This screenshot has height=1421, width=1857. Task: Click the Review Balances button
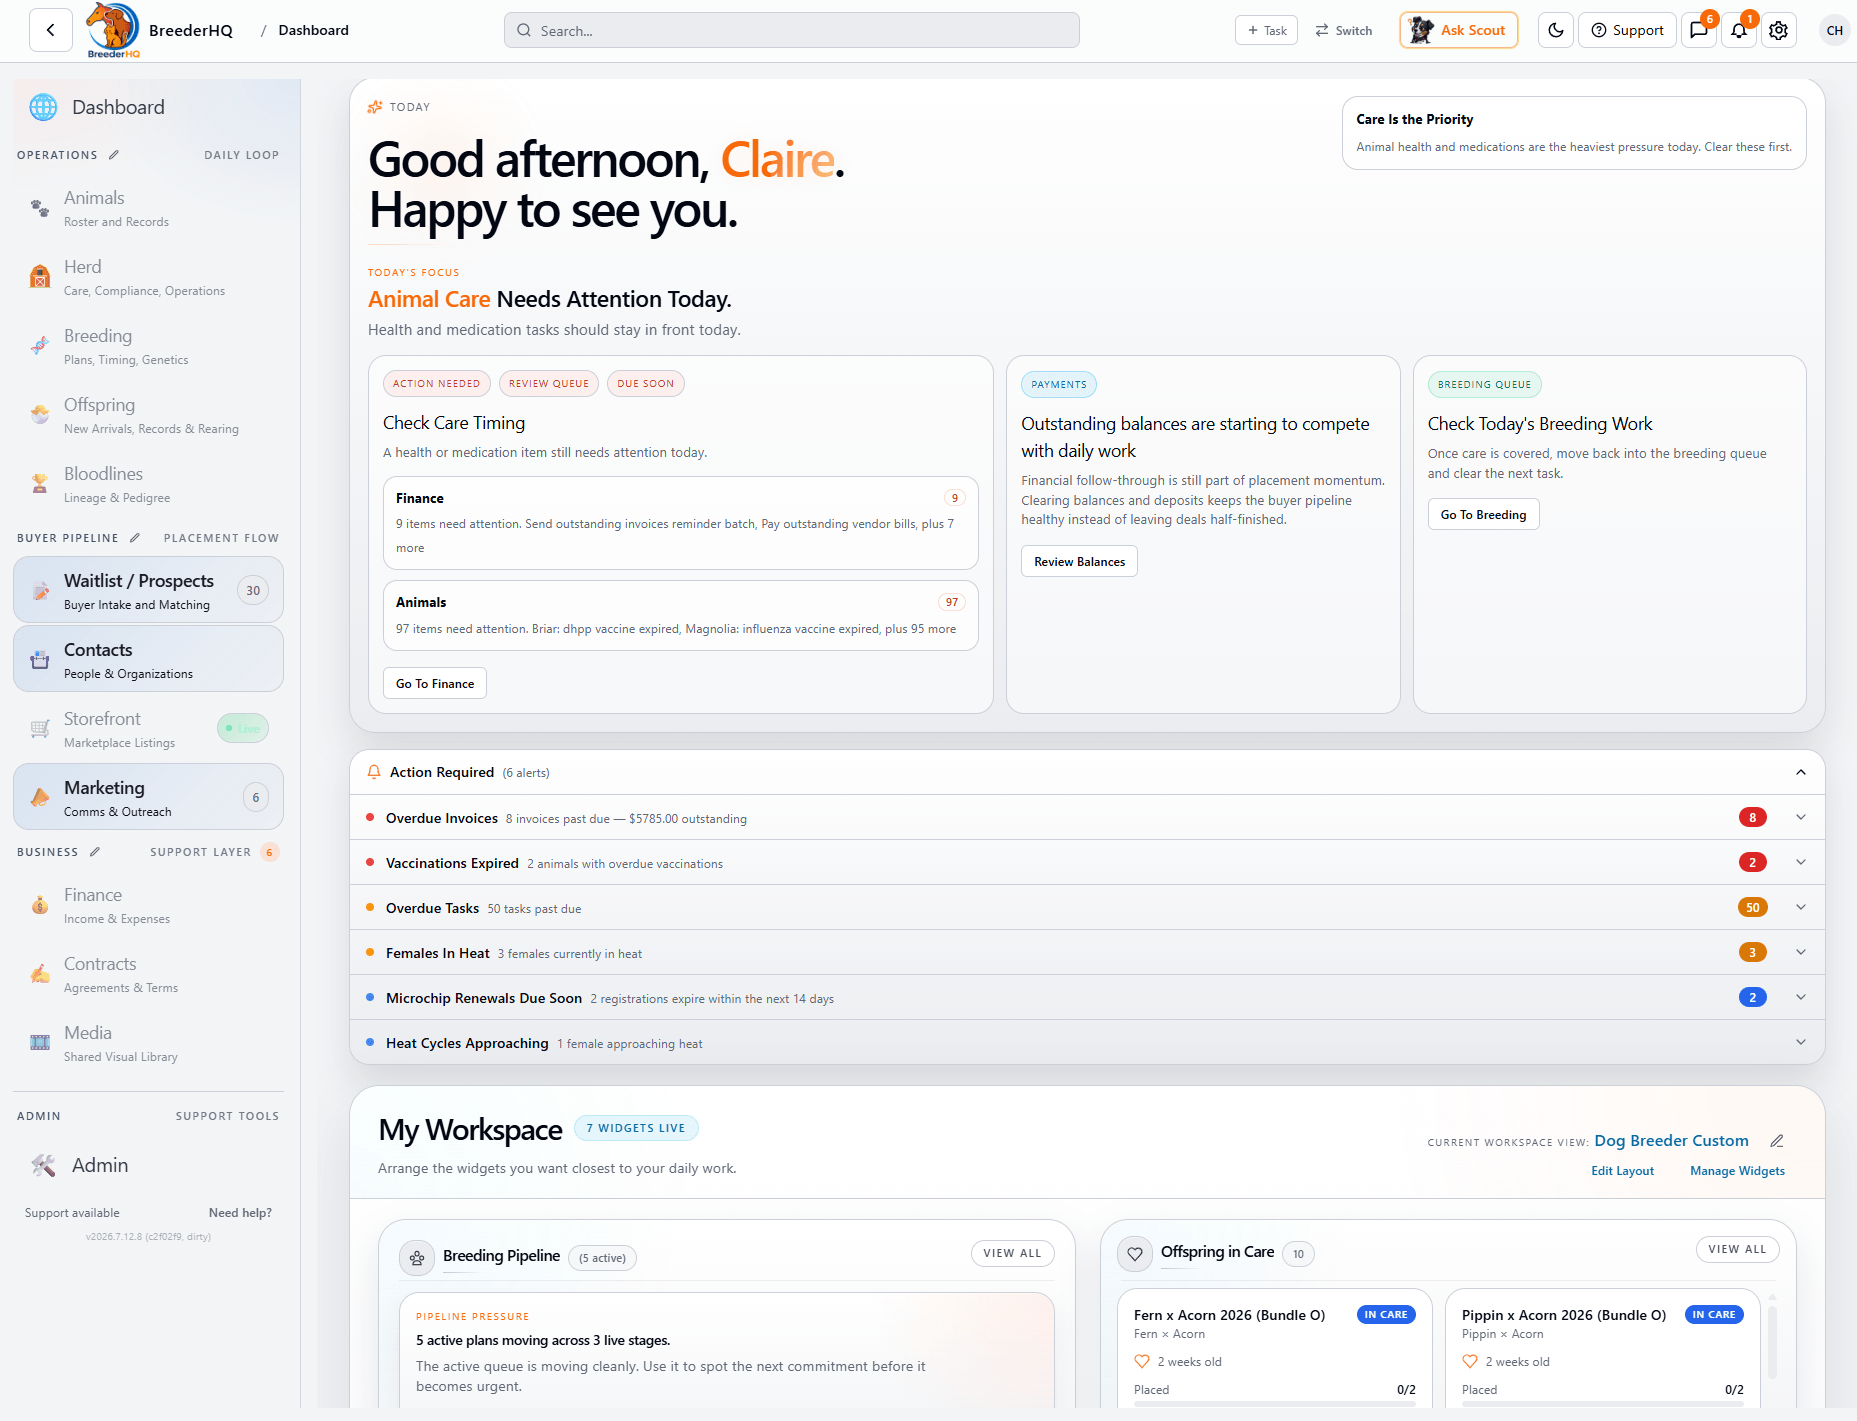coord(1079,561)
